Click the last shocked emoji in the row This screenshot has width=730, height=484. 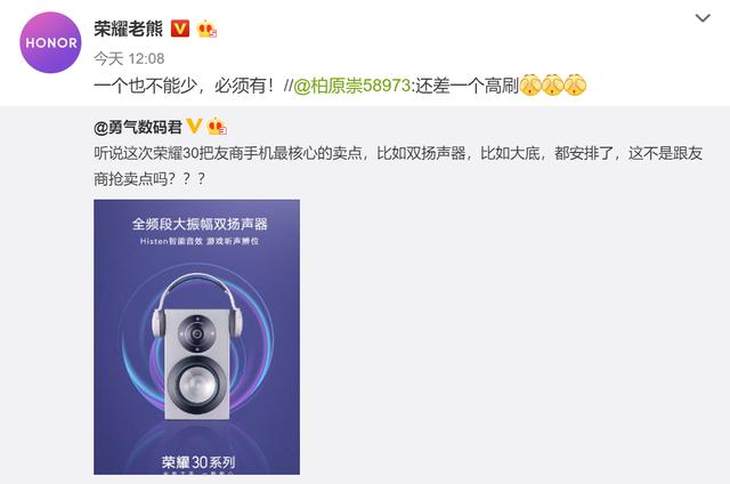click(575, 85)
